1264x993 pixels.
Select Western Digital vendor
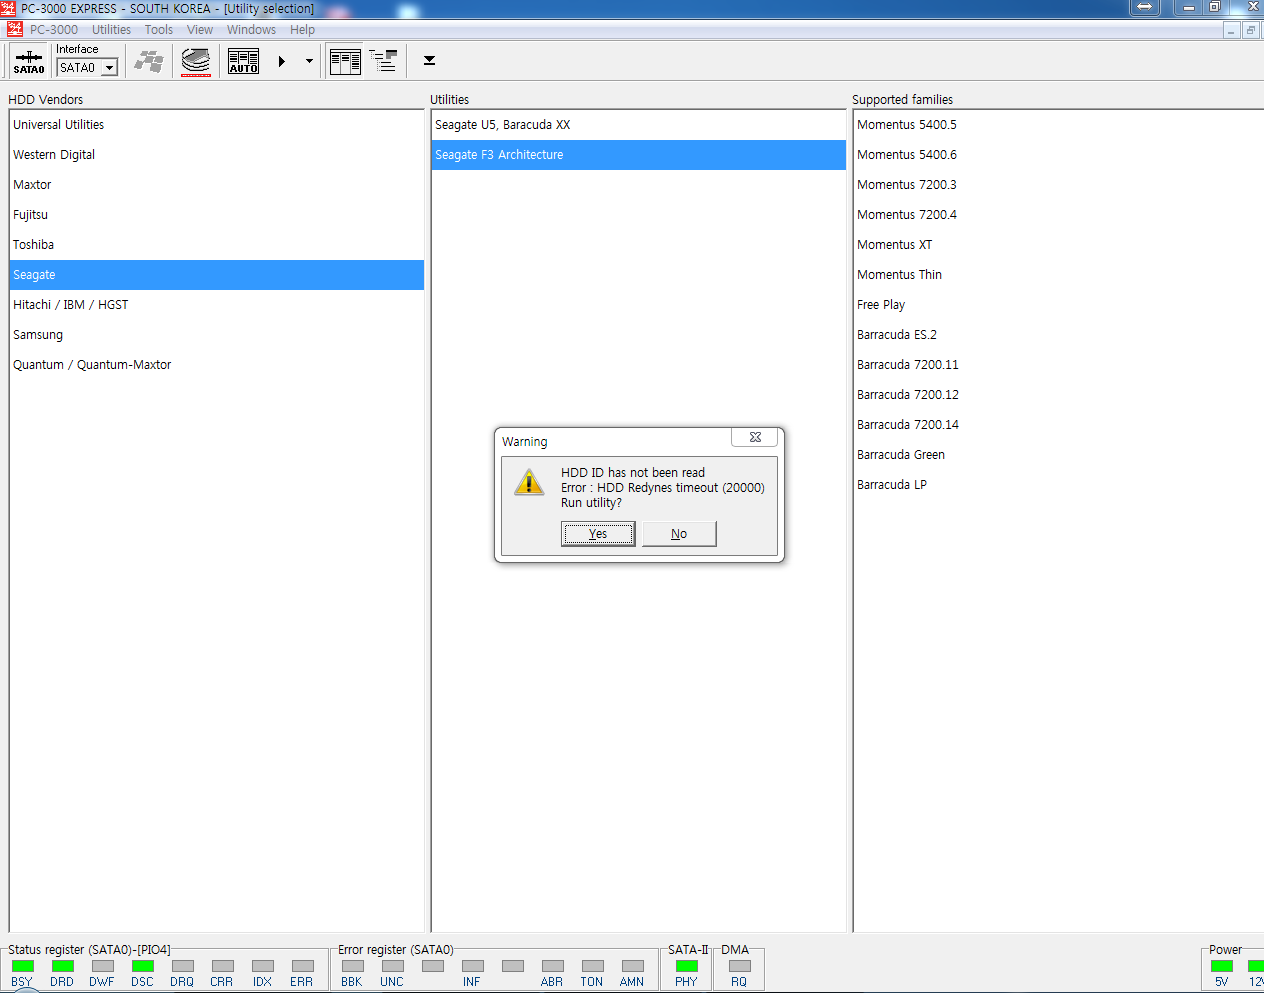[217, 155]
